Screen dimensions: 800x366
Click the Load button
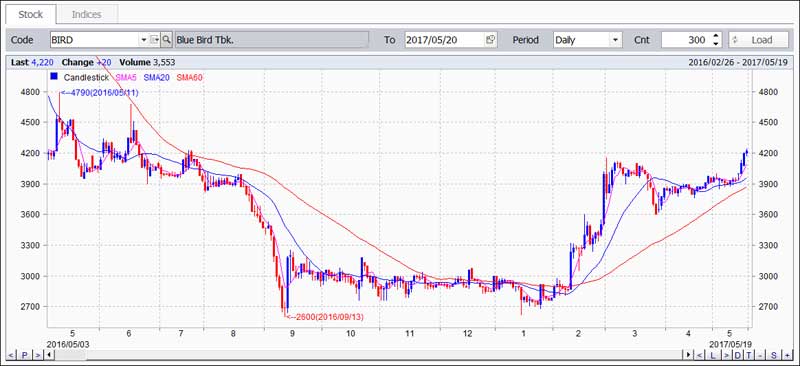point(758,39)
